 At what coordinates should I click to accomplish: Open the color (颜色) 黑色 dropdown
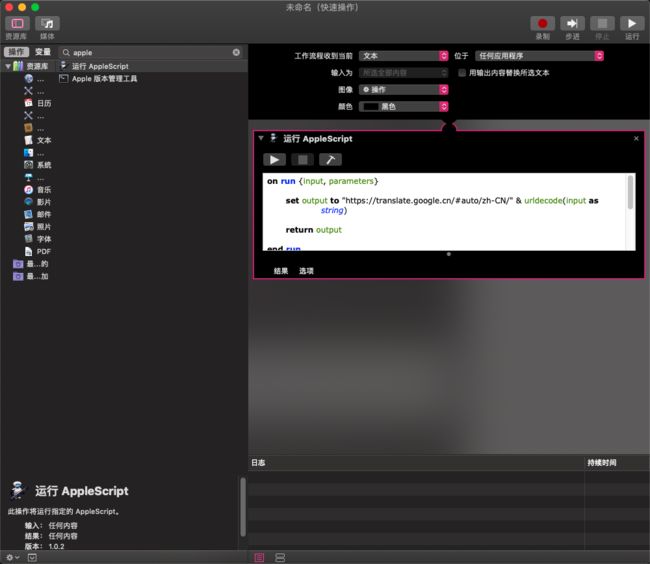point(403,107)
